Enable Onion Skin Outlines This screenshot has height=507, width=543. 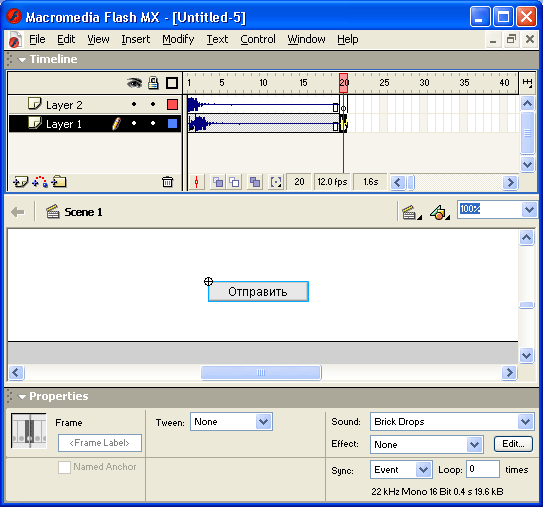(x=234, y=182)
